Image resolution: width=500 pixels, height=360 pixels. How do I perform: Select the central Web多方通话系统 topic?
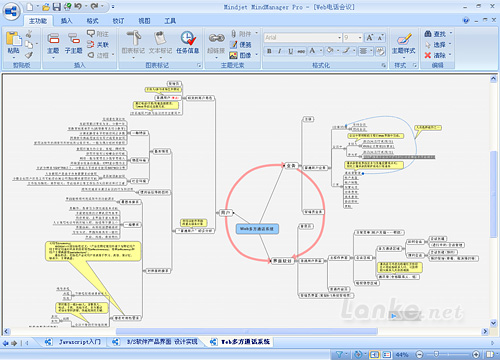tap(257, 229)
